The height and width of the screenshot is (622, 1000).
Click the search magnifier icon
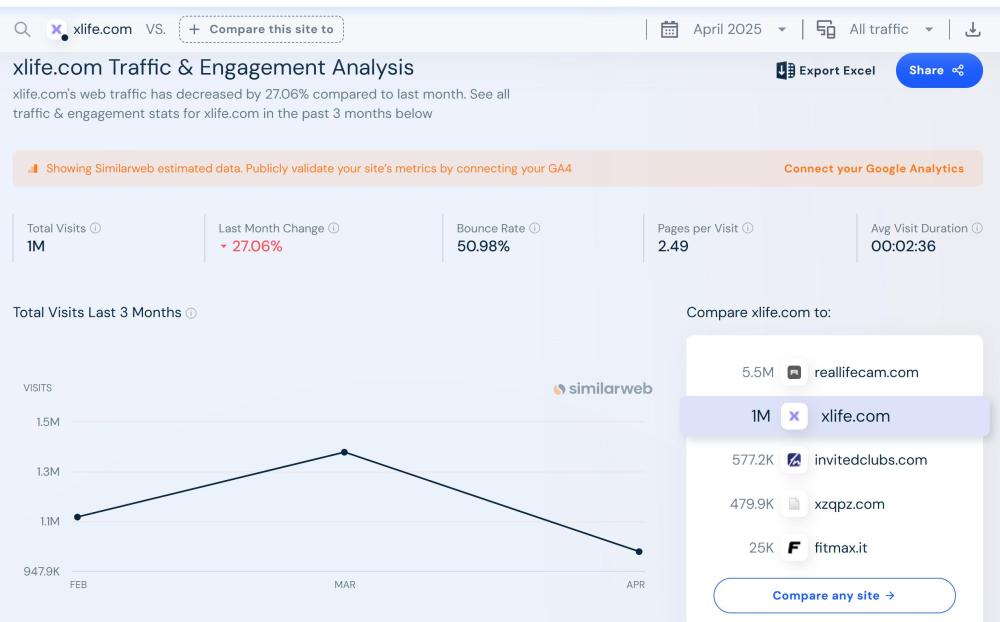coord(22,30)
